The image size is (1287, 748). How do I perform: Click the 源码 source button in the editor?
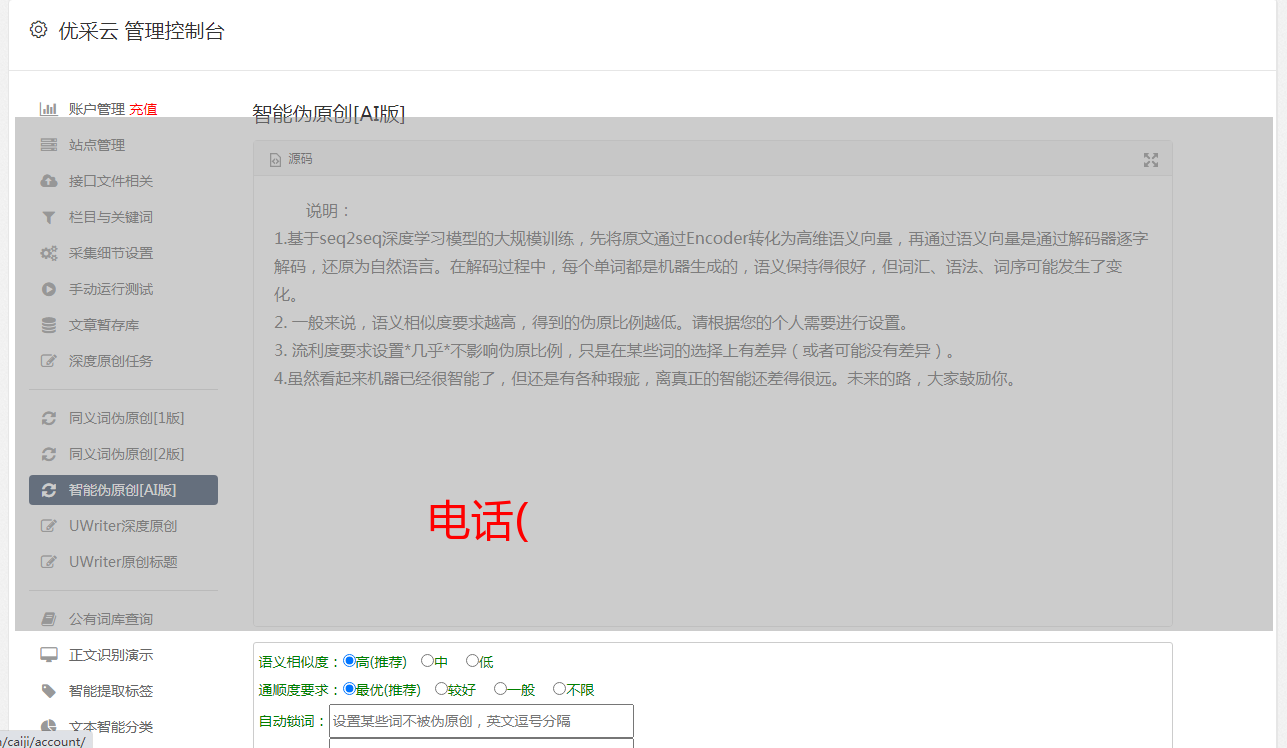[291, 160]
